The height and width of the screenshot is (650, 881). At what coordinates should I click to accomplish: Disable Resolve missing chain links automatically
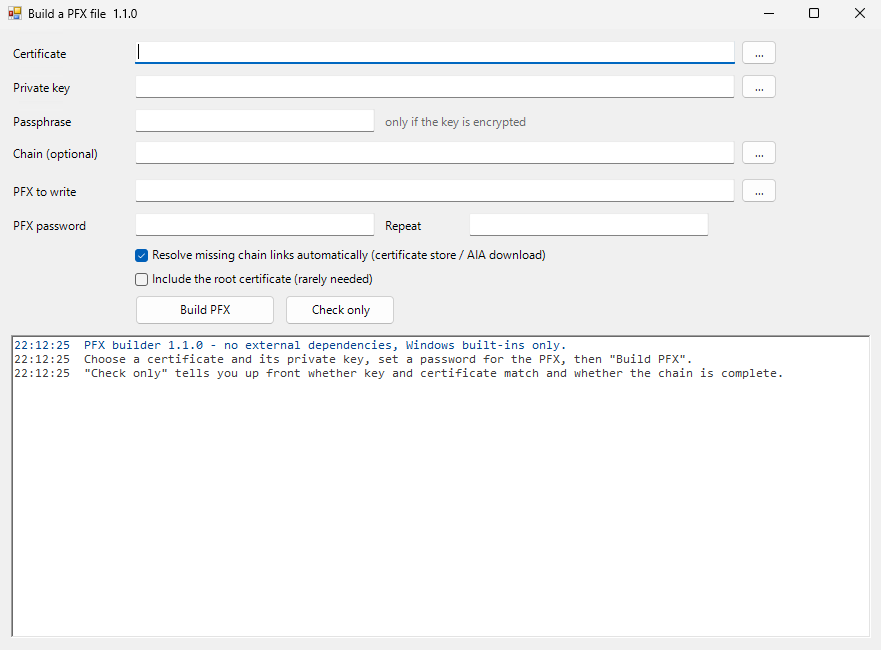click(142, 256)
